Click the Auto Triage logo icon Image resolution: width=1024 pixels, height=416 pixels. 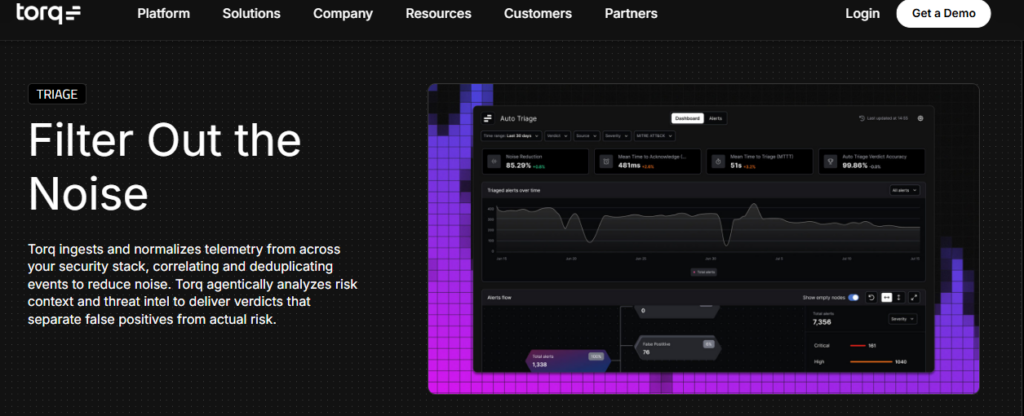[487, 118]
